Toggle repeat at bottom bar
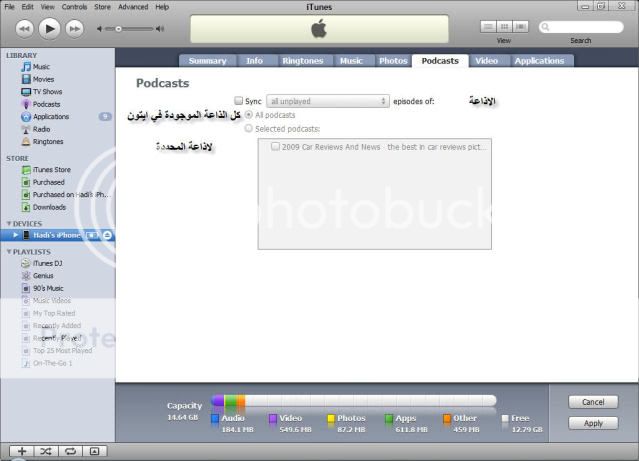The width and height of the screenshot is (639, 461). 70,451
